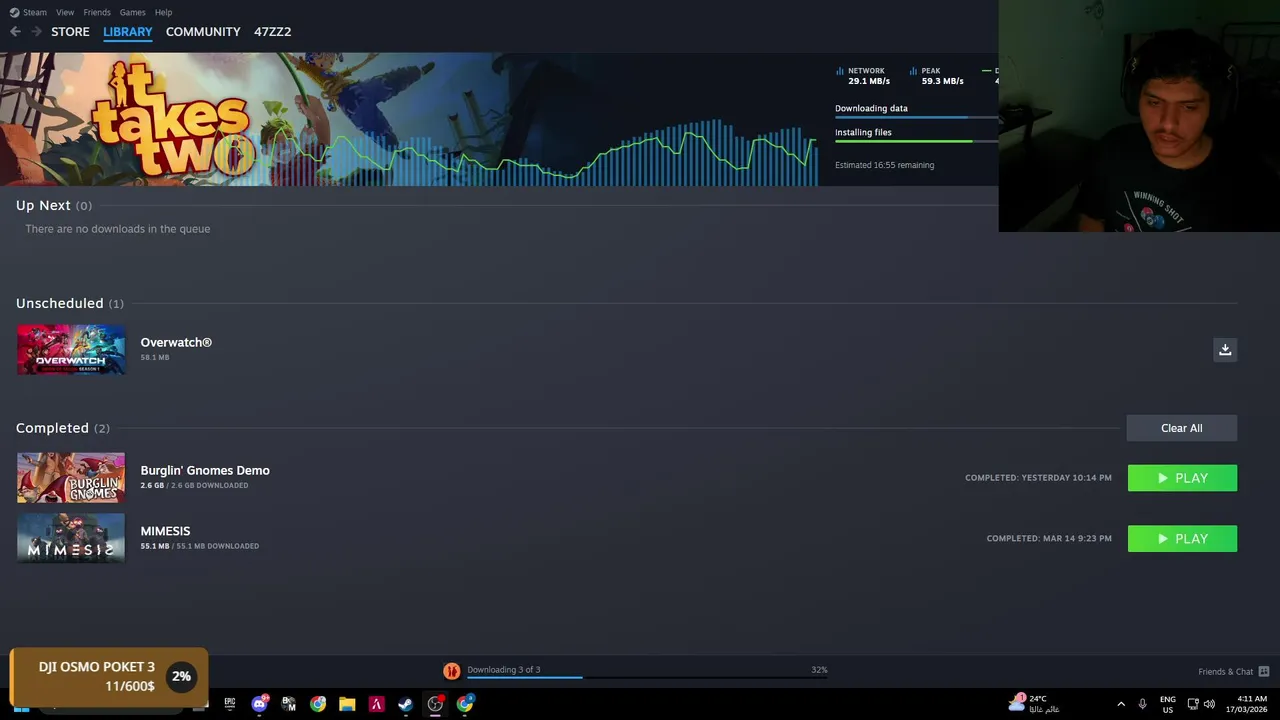Click Completed: Mar 14 9:23 PM text
This screenshot has width=1280, height=720.
1049,538
